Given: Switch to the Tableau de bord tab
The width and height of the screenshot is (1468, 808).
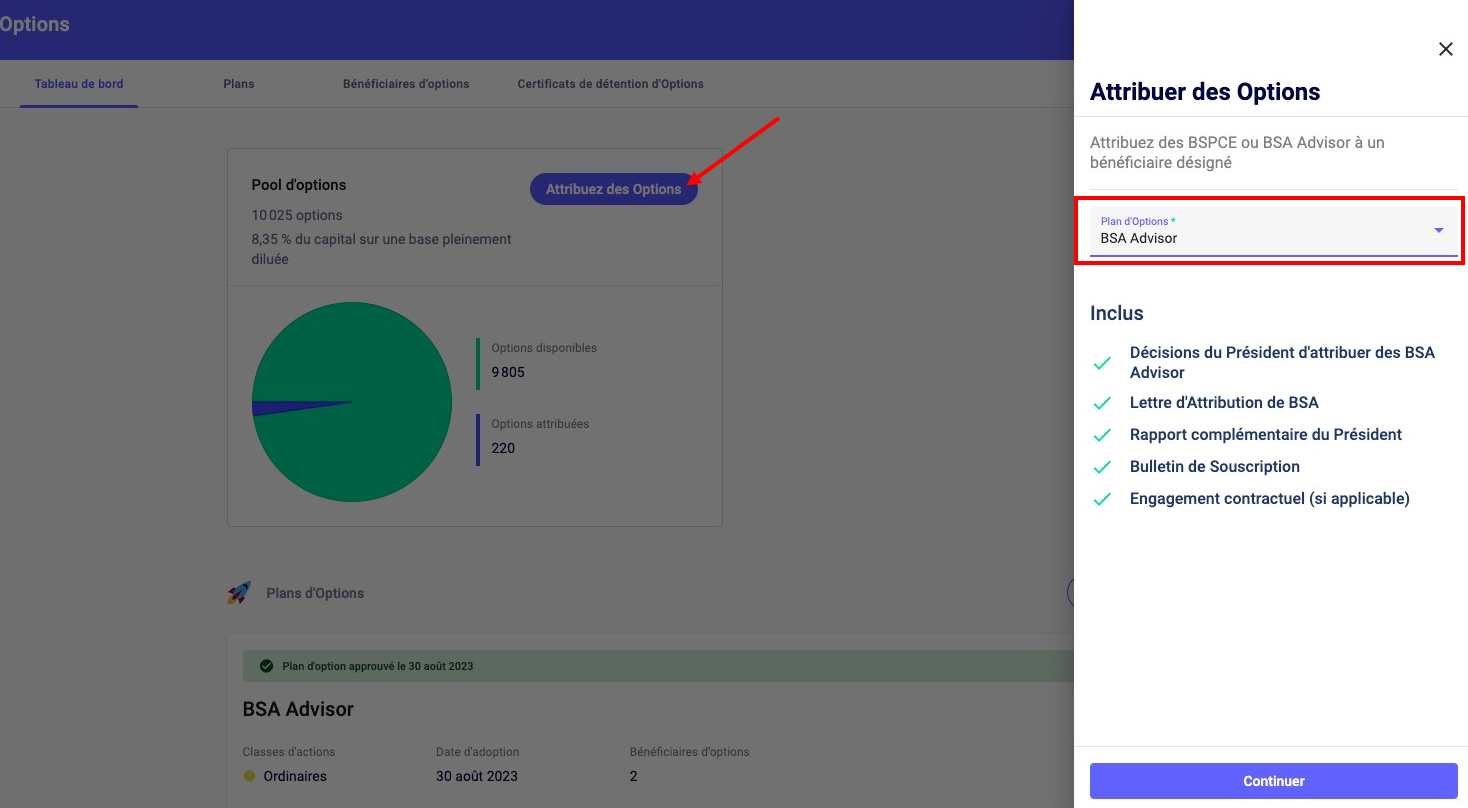Looking at the screenshot, I should coord(79,84).
